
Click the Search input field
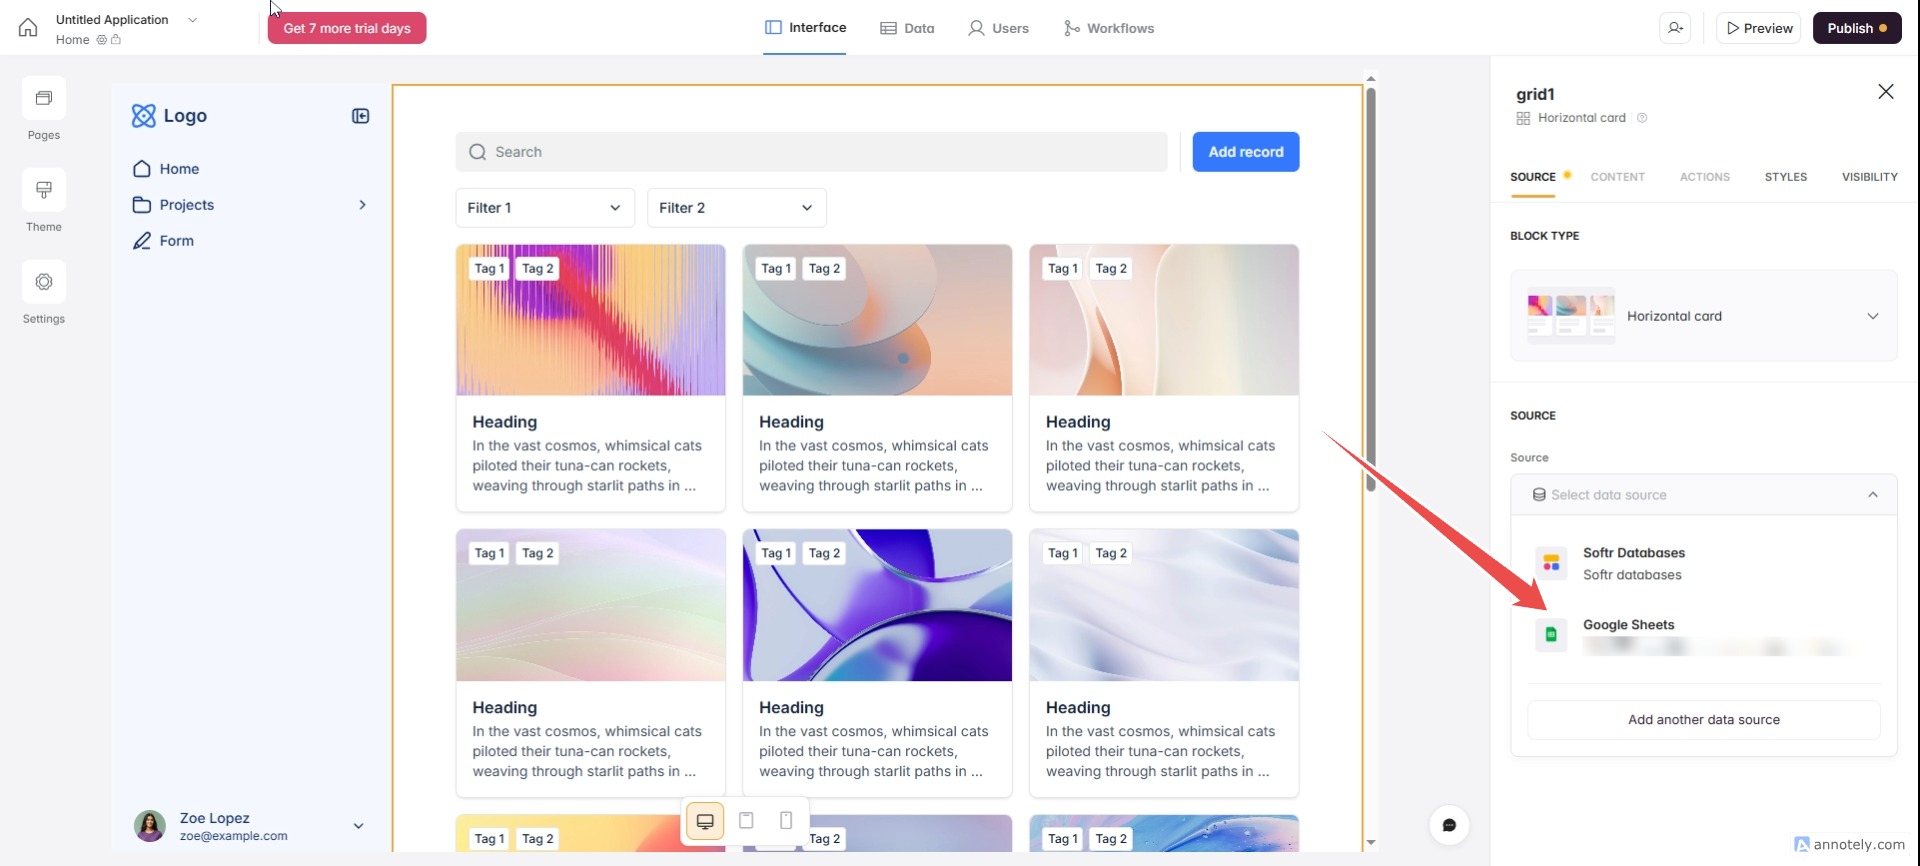click(x=811, y=152)
